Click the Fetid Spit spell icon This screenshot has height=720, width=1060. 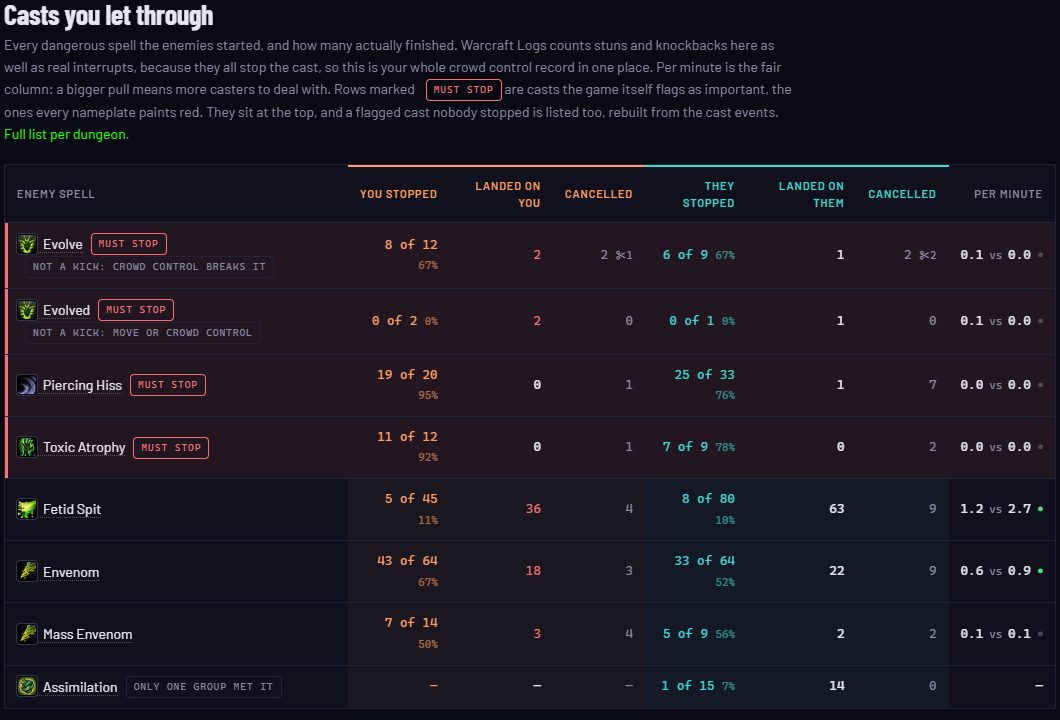[27, 509]
